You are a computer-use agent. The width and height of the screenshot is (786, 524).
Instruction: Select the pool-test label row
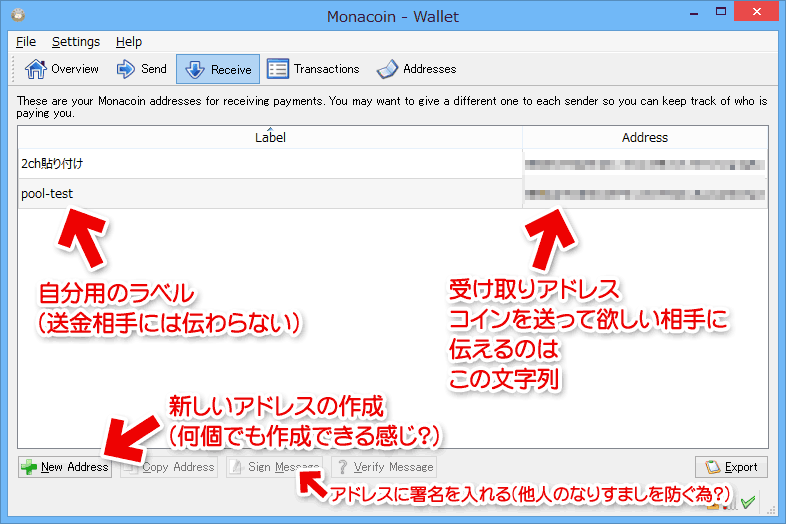click(x=270, y=194)
